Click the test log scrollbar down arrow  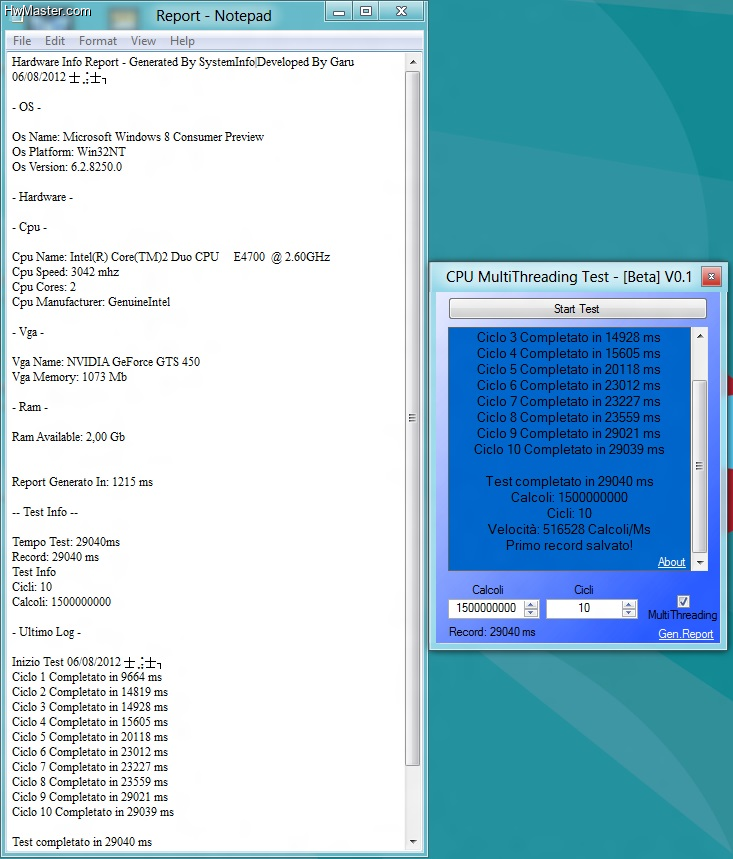pyautogui.click(x=700, y=563)
